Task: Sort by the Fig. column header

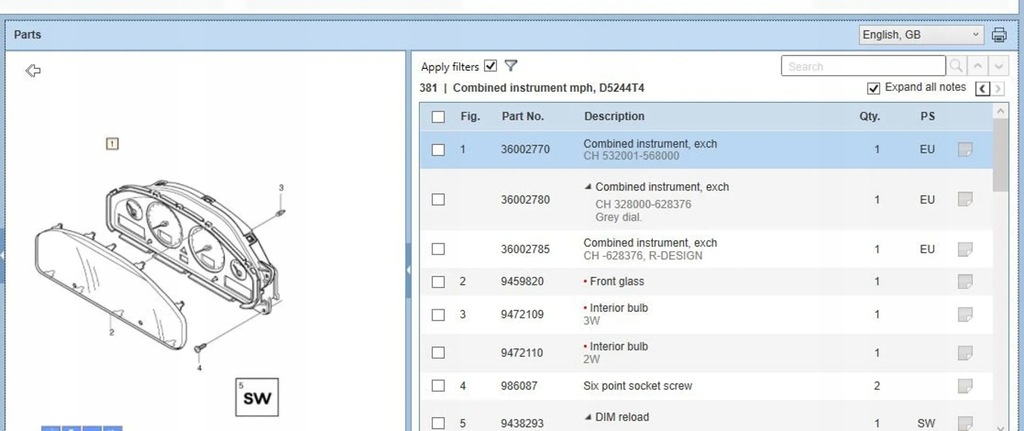Action: click(470, 117)
